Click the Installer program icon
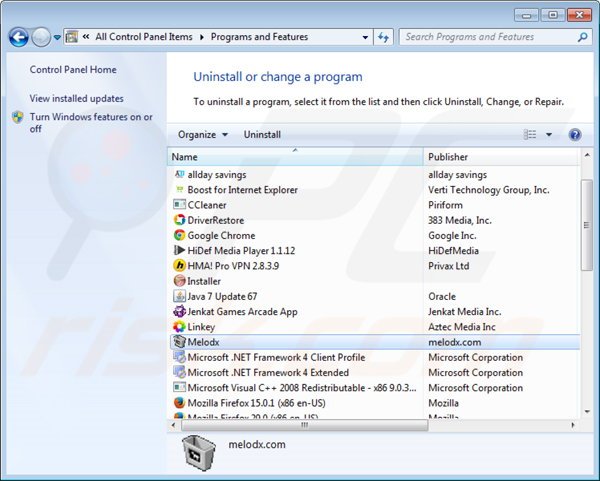Screen dimensions: 600x481 (179, 281)
